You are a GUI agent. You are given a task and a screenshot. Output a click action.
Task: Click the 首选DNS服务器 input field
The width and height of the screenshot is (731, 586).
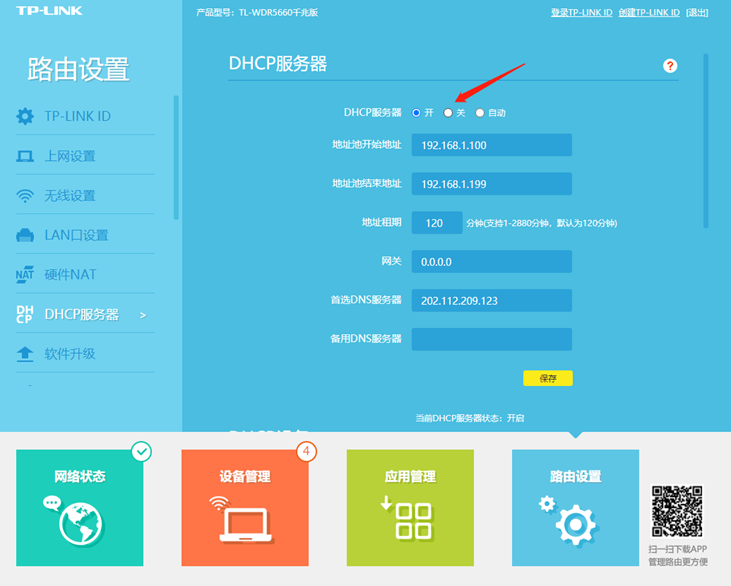click(491, 300)
